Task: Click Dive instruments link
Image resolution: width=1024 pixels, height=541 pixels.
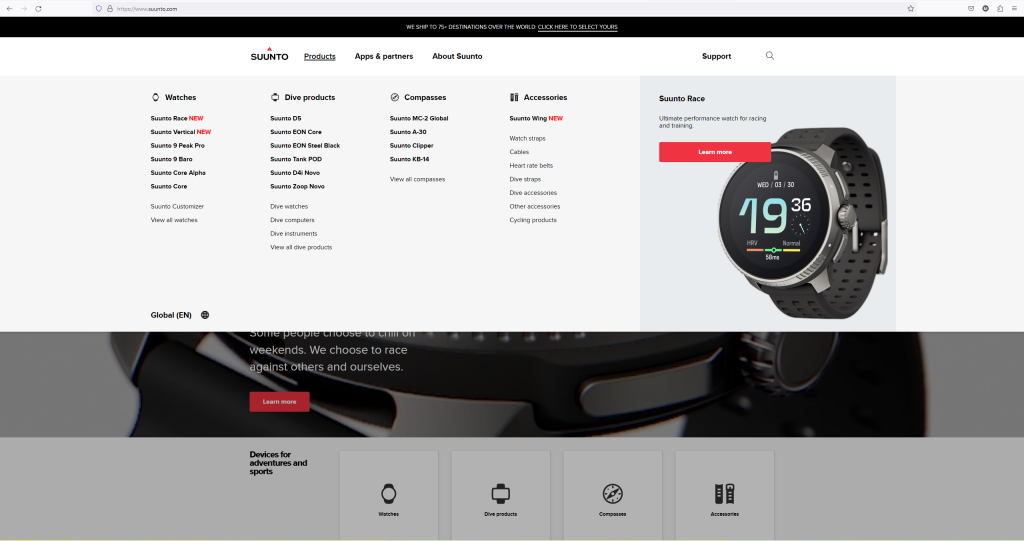Action: pos(294,234)
